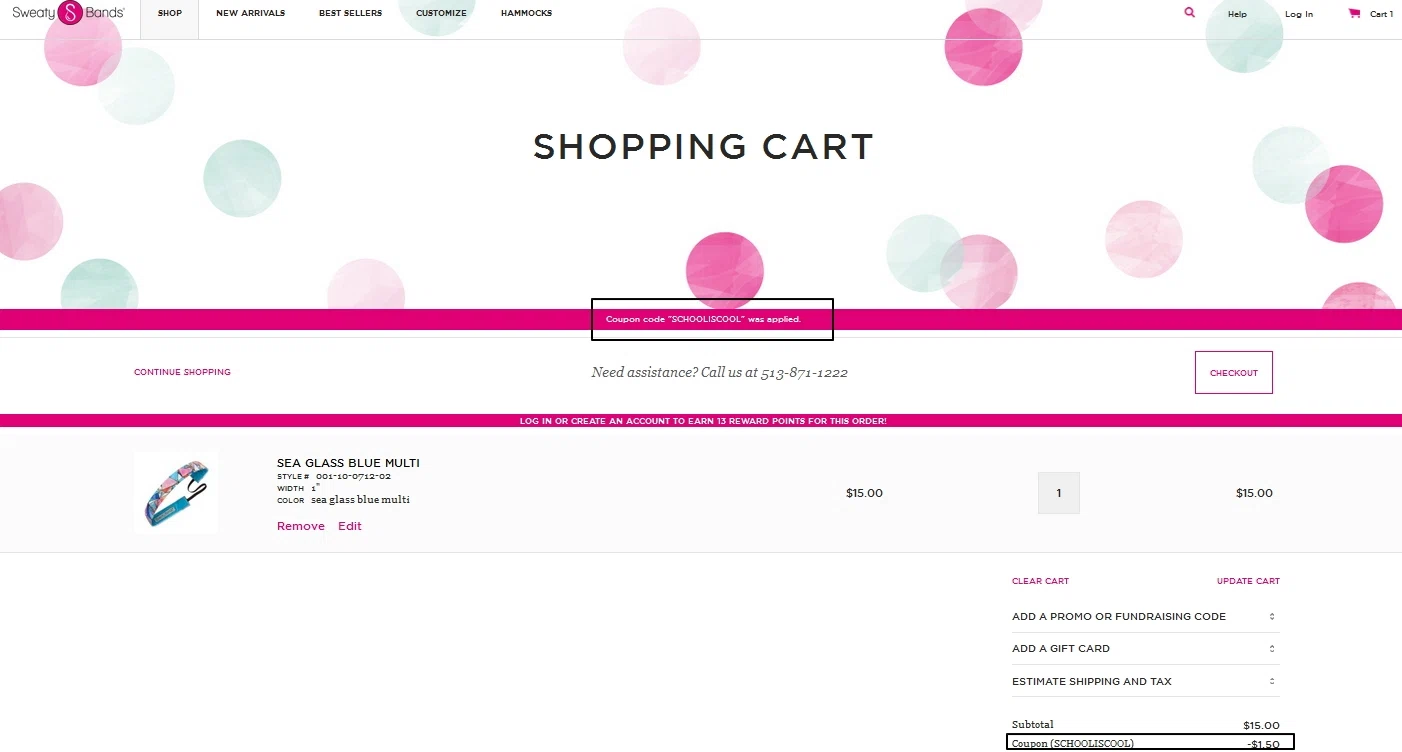Remove Sea Glass Blue Multi from cart

tap(301, 526)
